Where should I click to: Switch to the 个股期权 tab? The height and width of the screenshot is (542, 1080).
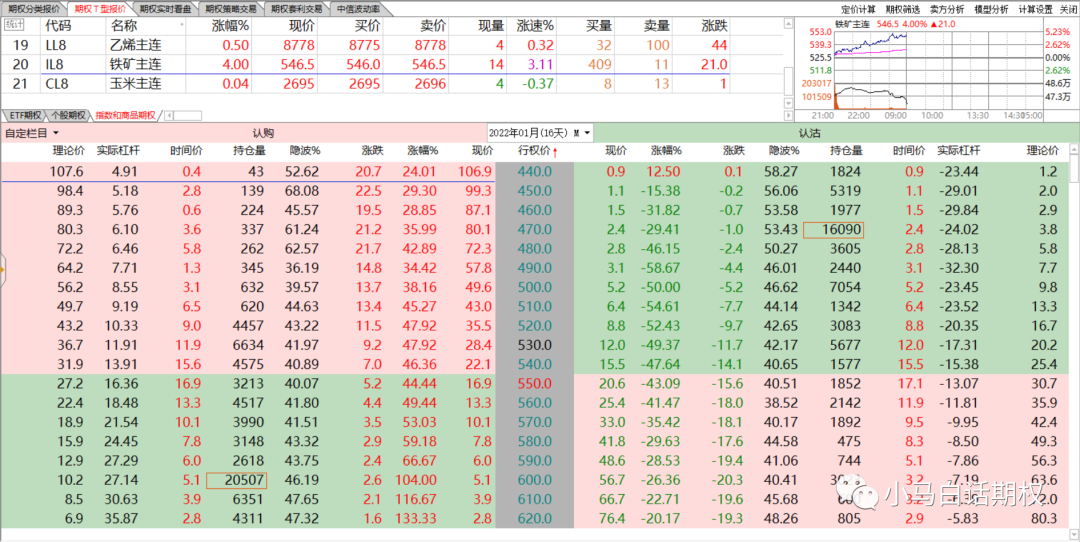click(x=68, y=116)
